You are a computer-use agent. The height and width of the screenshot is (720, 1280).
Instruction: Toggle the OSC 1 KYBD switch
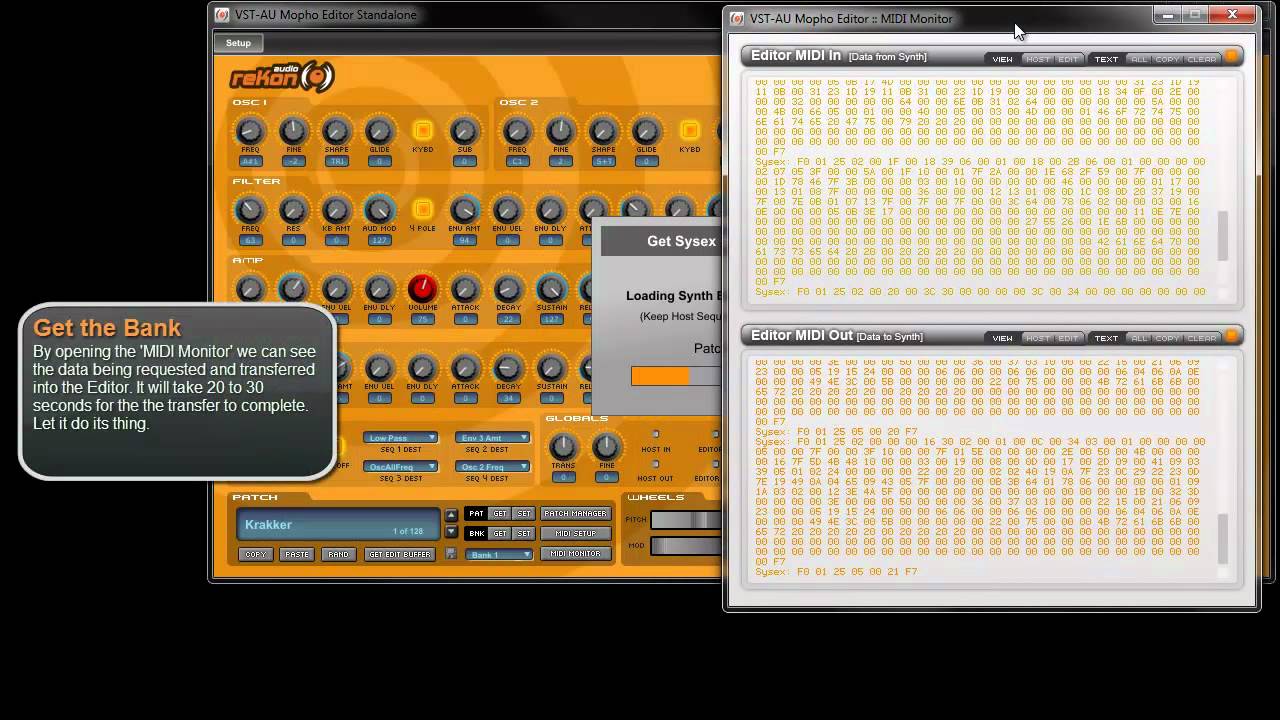tap(422, 131)
